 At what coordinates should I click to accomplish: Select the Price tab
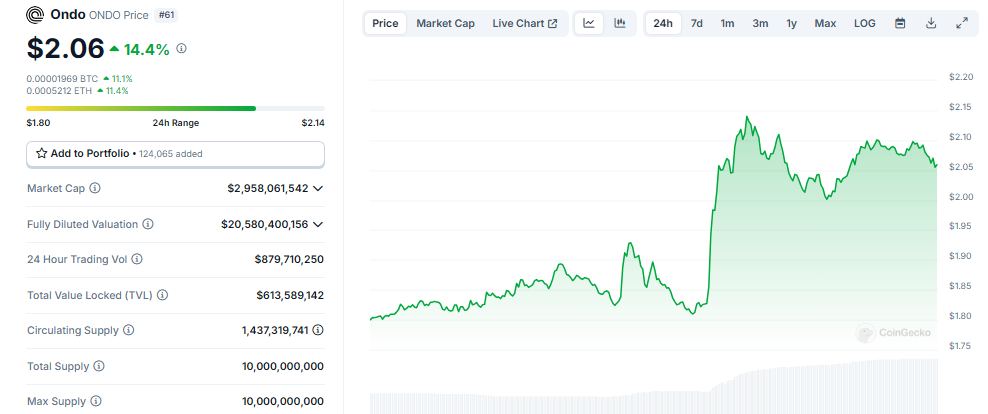point(385,23)
